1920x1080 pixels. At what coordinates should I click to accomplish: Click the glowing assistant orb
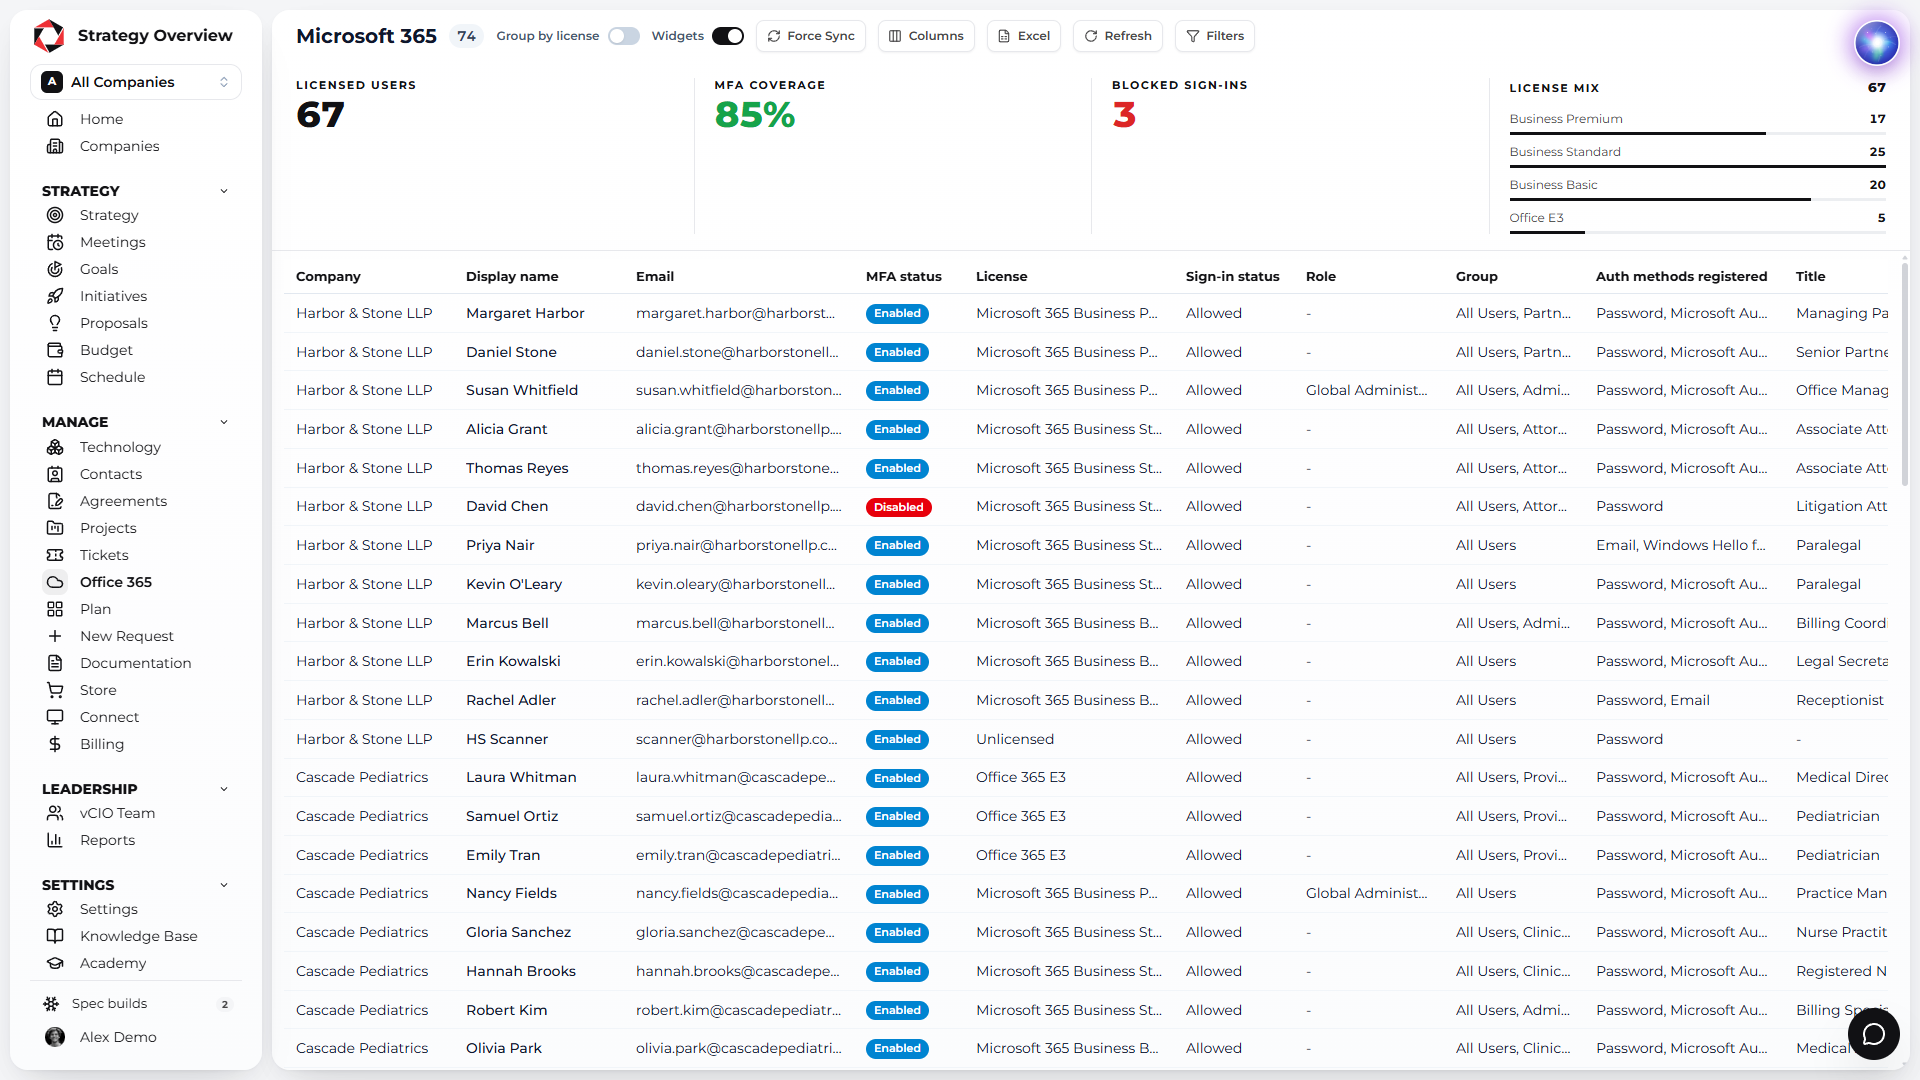click(x=1876, y=43)
